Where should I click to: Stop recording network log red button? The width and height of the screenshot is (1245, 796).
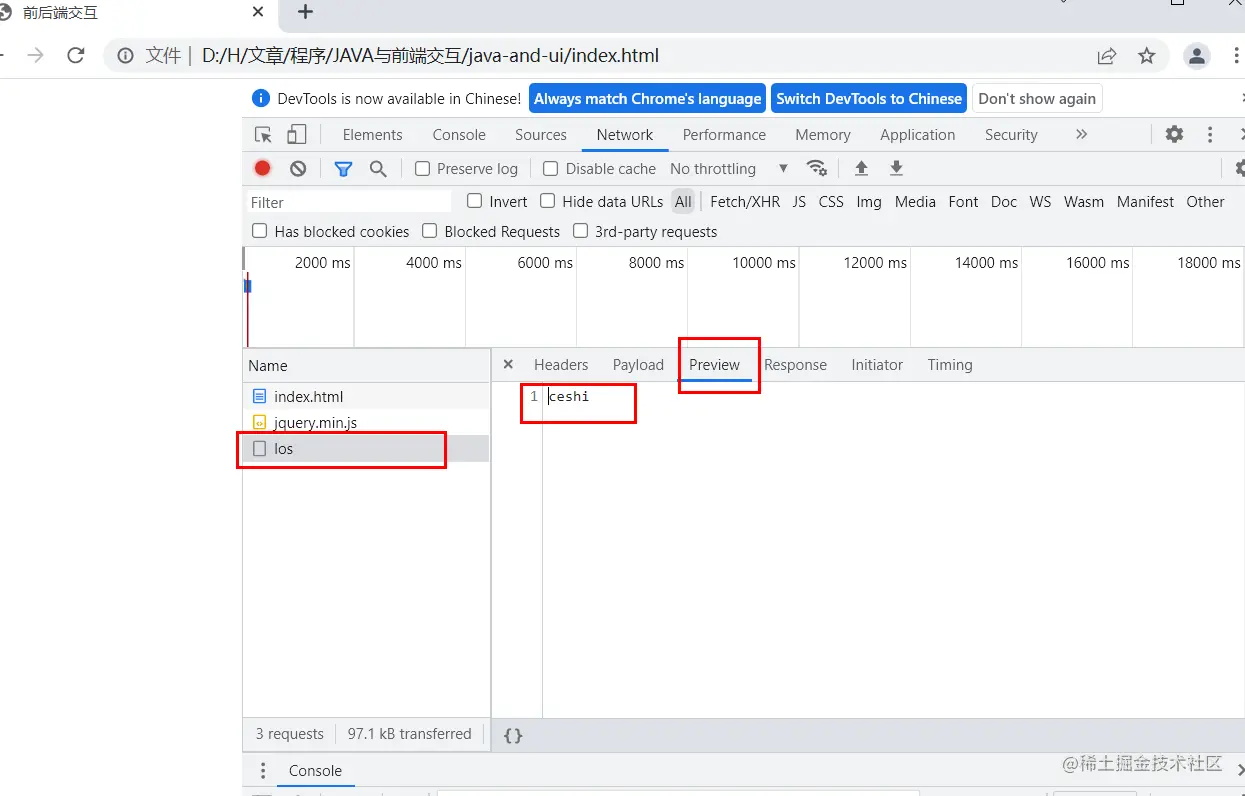(x=263, y=168)
